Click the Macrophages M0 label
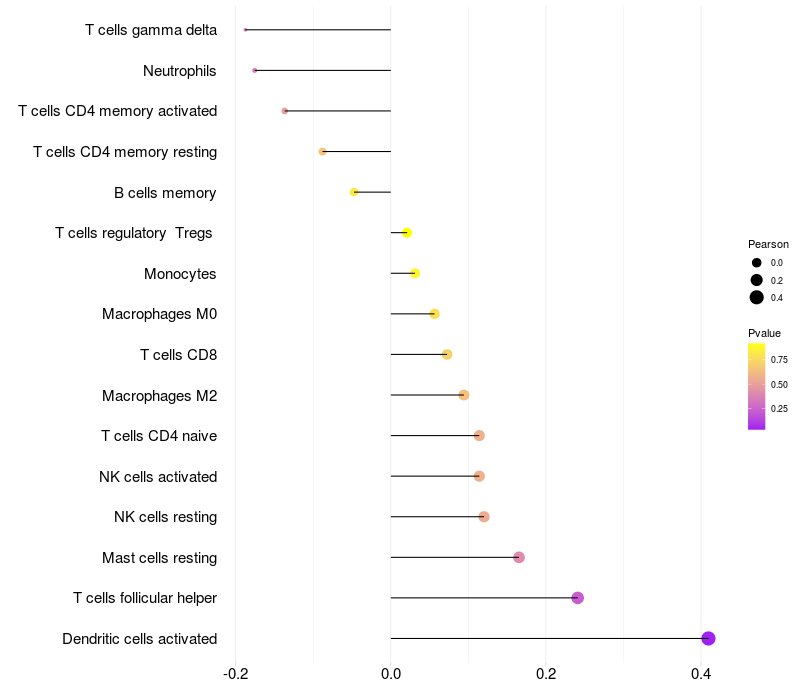This screenshot has width=800, height=700. 160,314
